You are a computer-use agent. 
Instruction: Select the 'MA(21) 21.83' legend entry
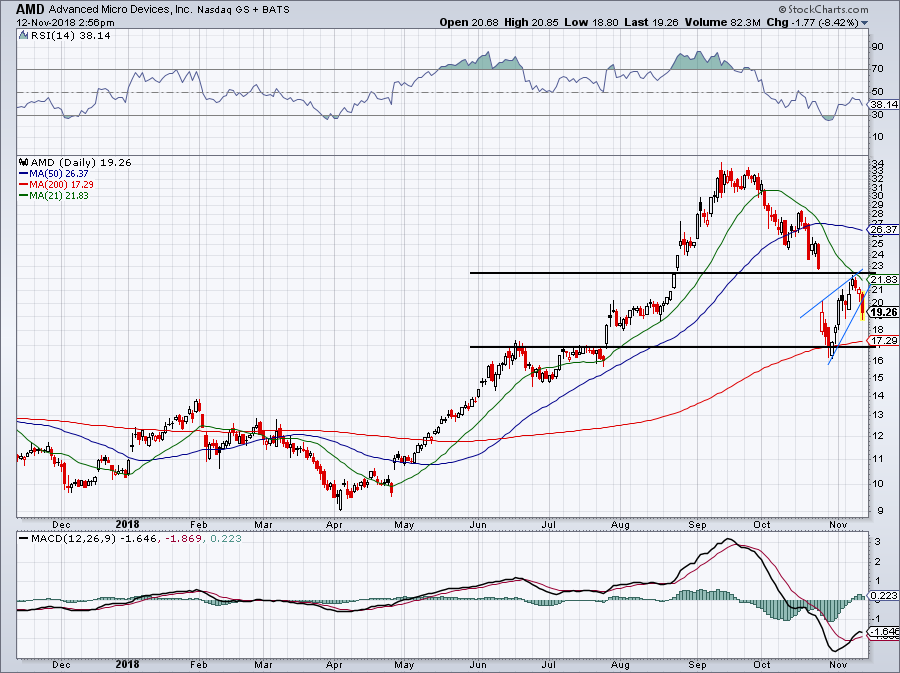pos(59,196)
